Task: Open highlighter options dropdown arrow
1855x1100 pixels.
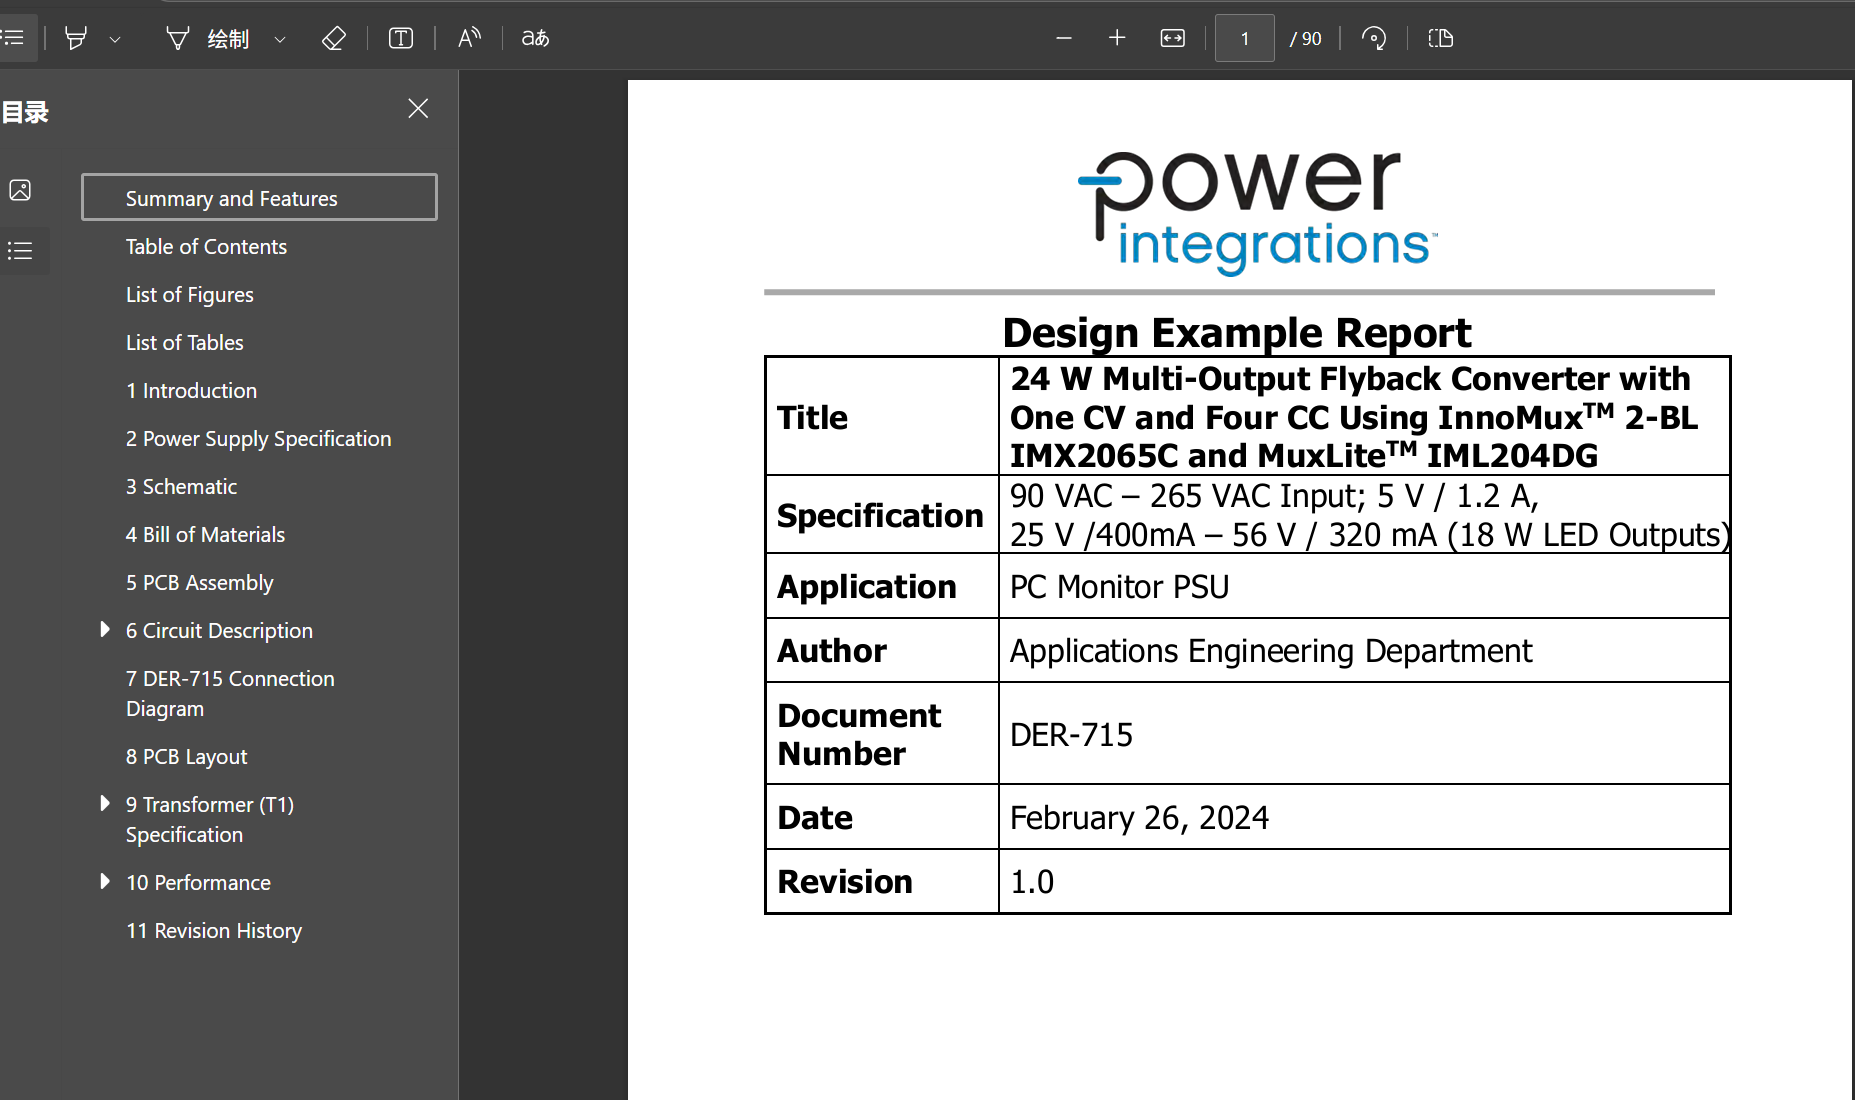Action: coord(115,39)
